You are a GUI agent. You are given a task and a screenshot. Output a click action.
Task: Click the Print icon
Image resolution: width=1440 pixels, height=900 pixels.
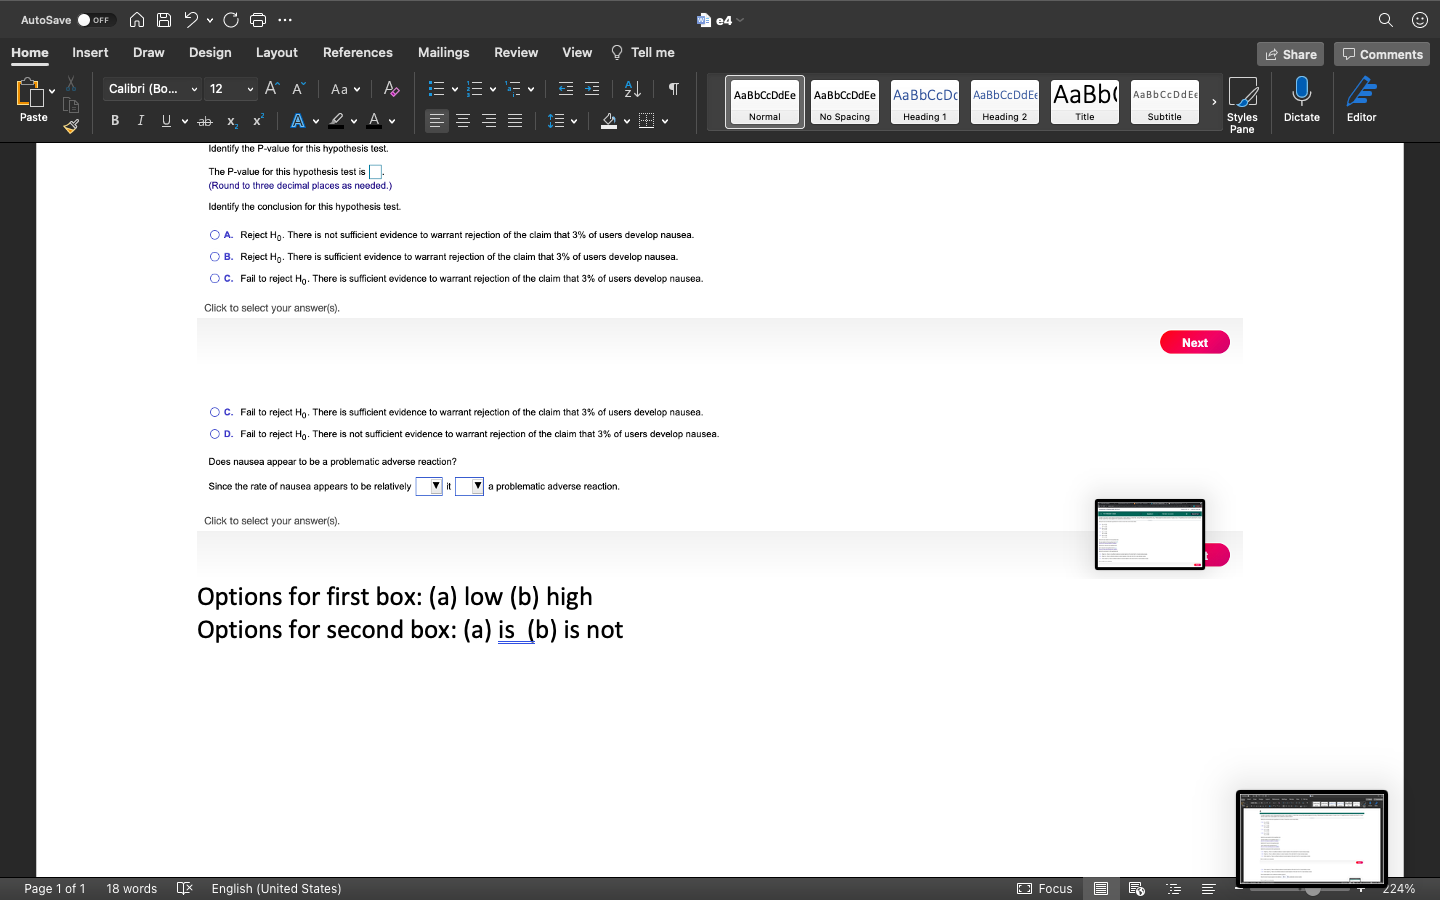pyautogui.click(x=258, y=19)
